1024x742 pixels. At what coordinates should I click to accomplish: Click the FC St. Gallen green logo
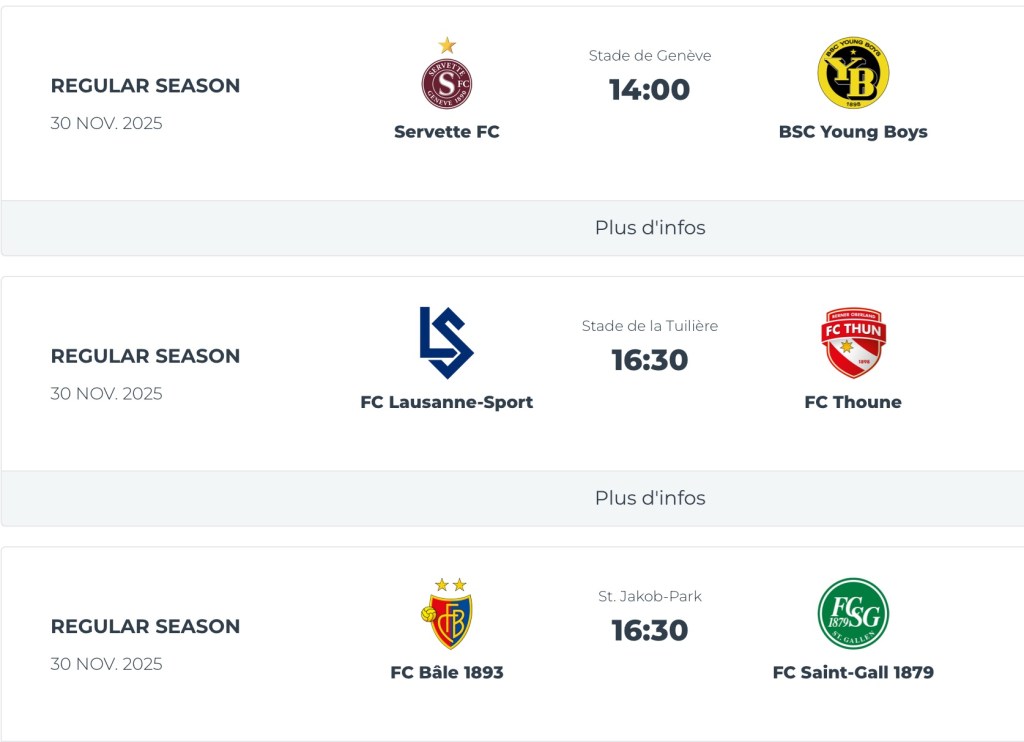tap(853, 614)
